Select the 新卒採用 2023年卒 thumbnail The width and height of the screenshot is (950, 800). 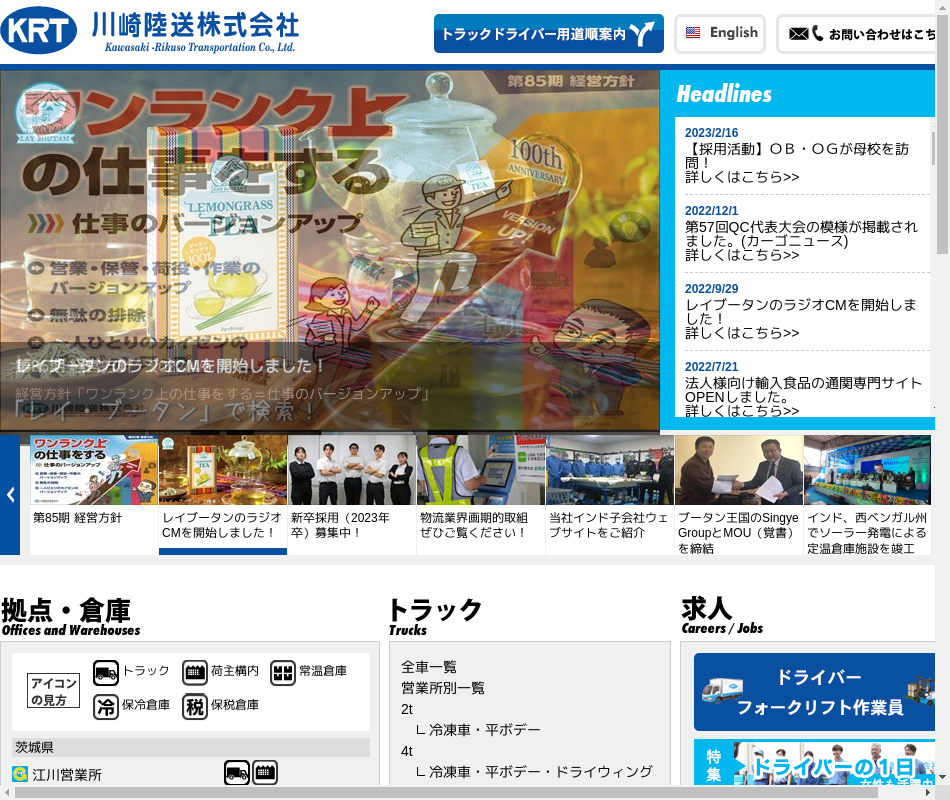pyautogui.click(x=352, y=494)
